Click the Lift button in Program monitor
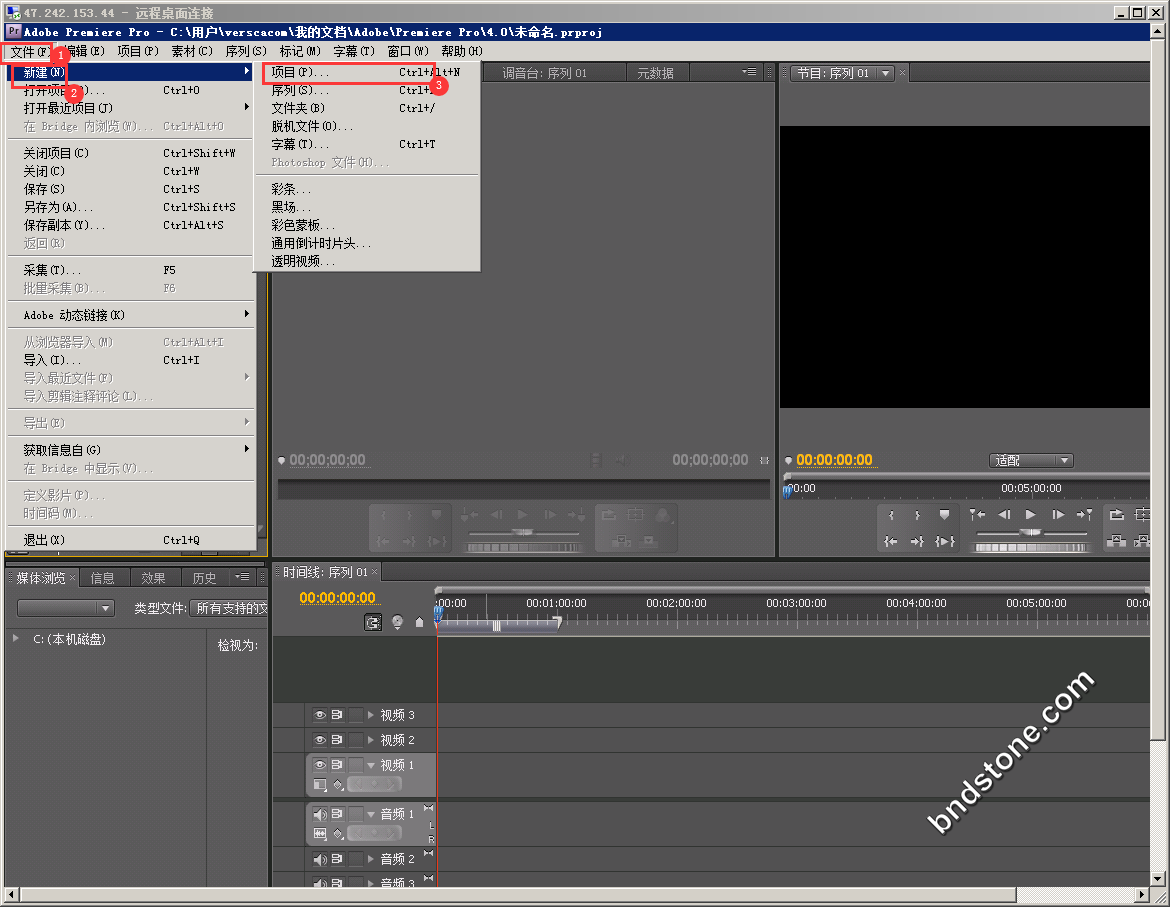1170x907 pixels. click(x=1116, y=515)
